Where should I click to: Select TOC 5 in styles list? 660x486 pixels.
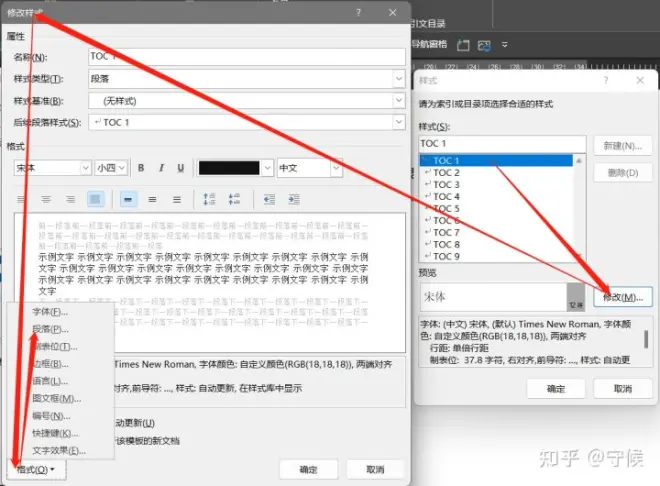point(496,209)
